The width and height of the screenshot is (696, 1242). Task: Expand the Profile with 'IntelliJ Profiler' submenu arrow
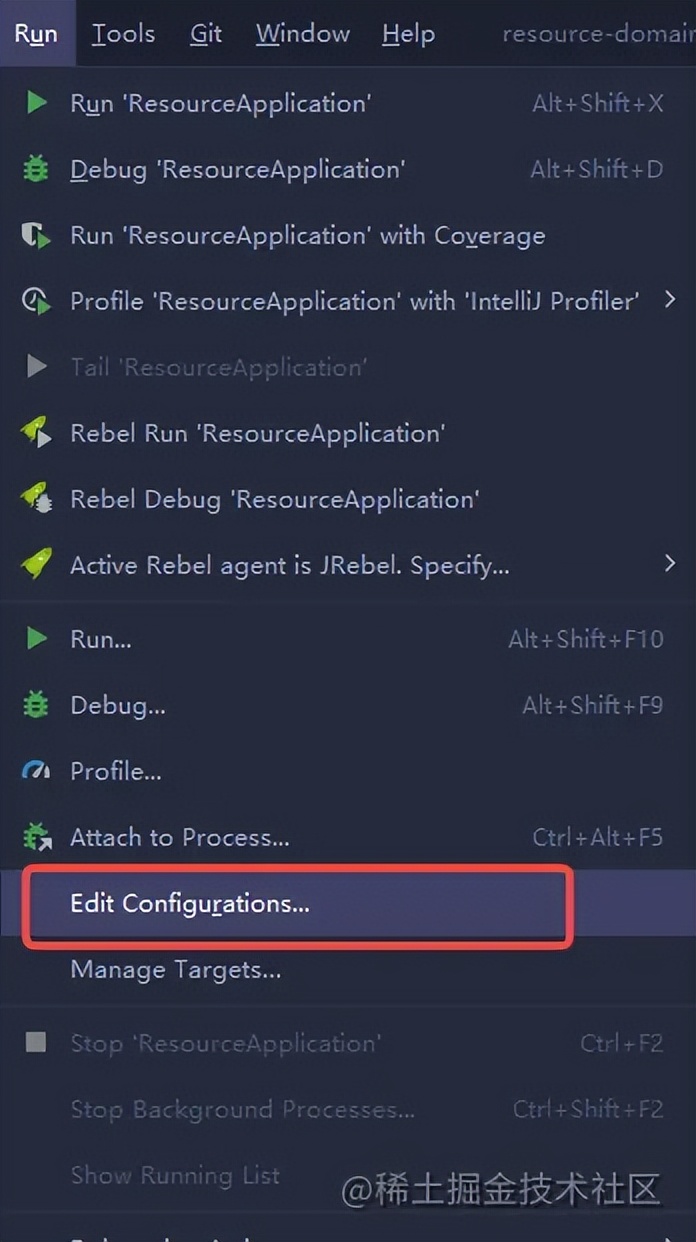pos(670,299)
